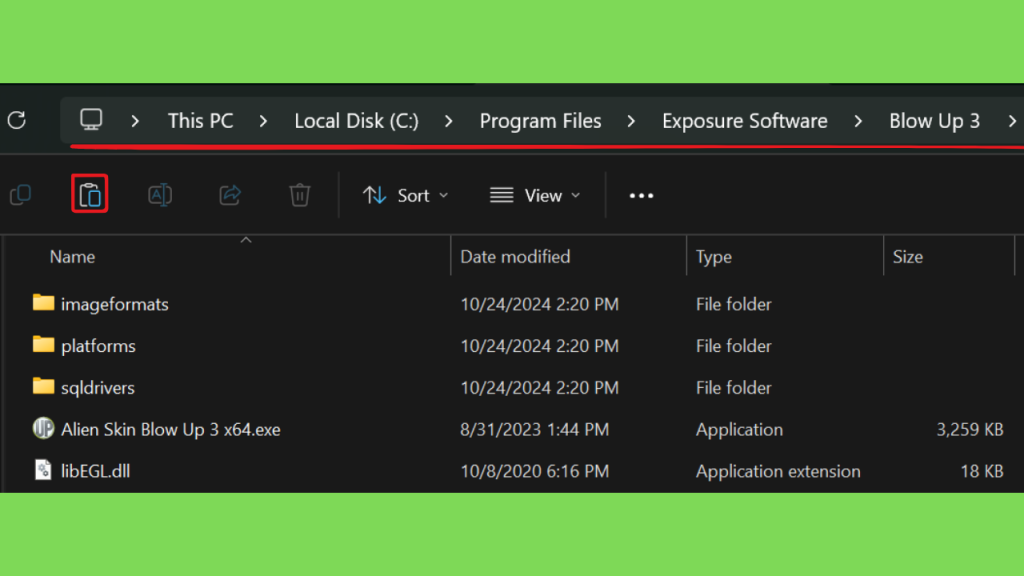The image size is (1024, 576).
Task: Click the Alien Skin Blow Up application icon
Action: (x=44, y=428)
